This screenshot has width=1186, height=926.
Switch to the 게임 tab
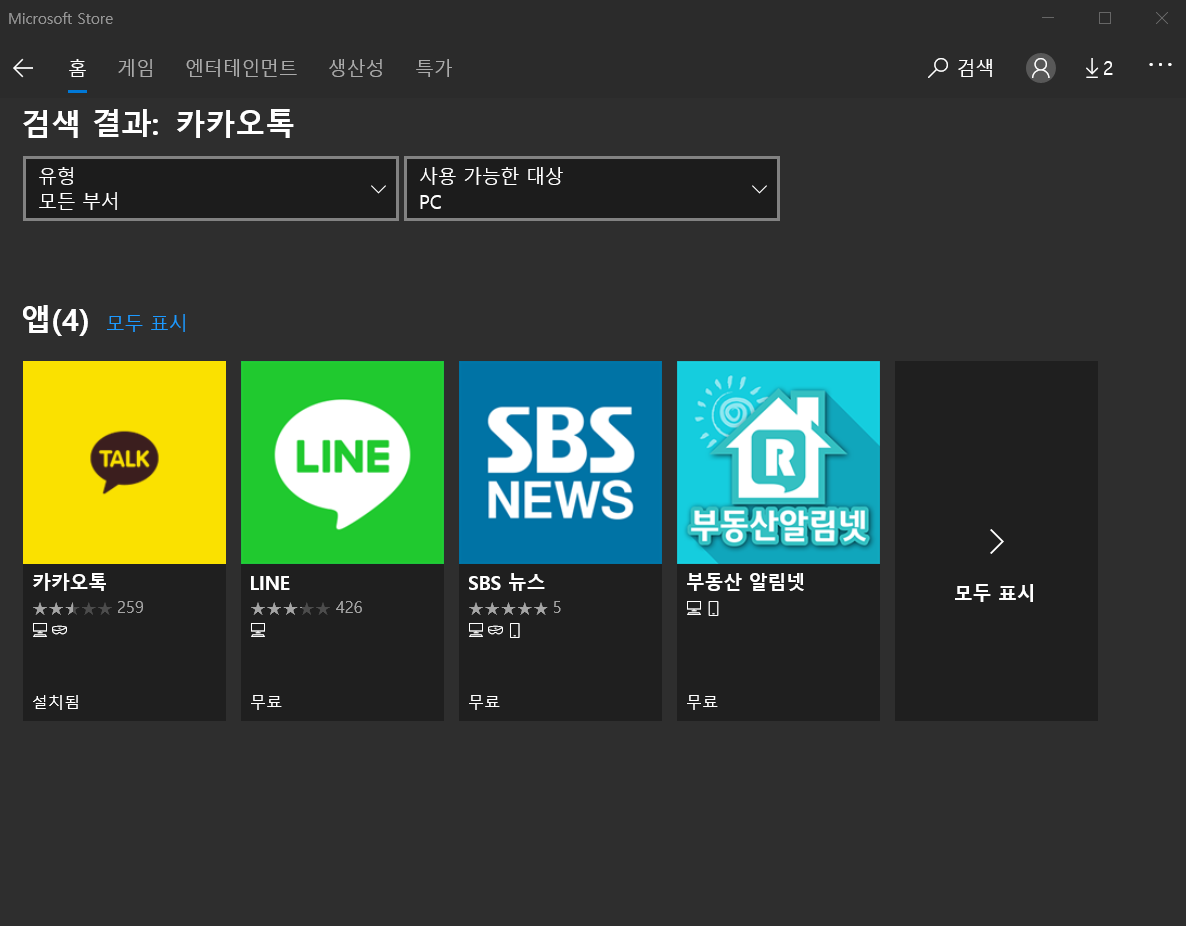[136, 68]
